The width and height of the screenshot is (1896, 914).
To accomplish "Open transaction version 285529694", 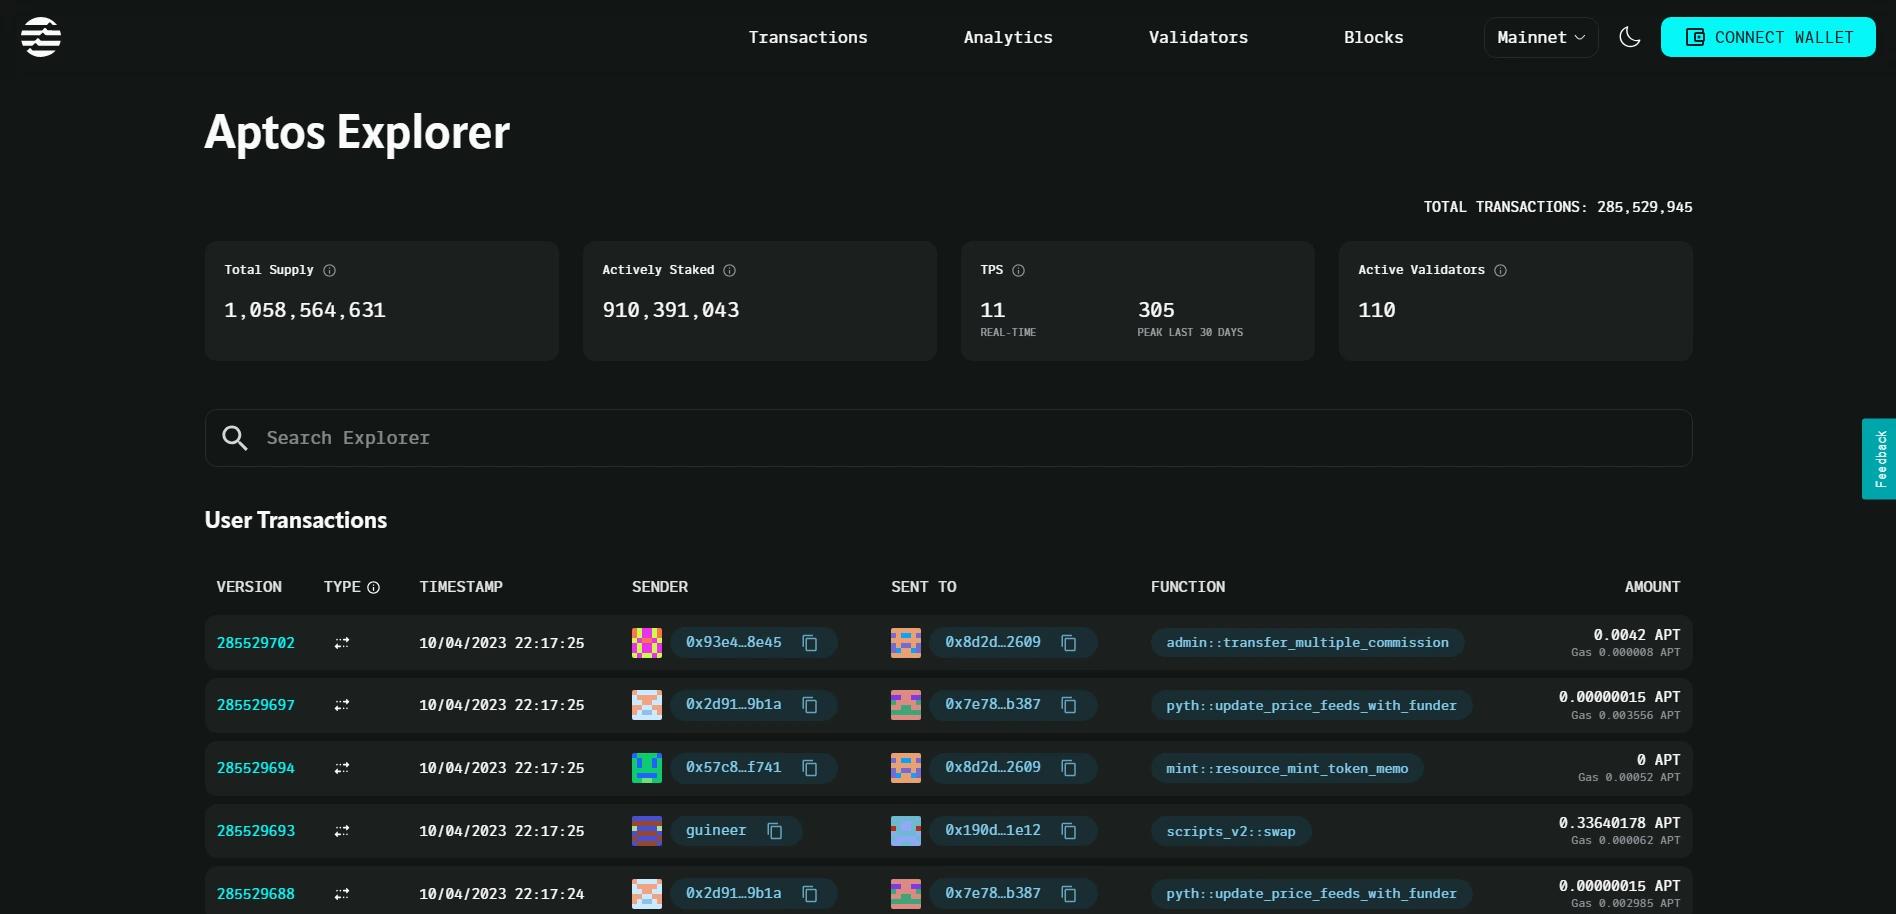I will click(x=256, y=768).
